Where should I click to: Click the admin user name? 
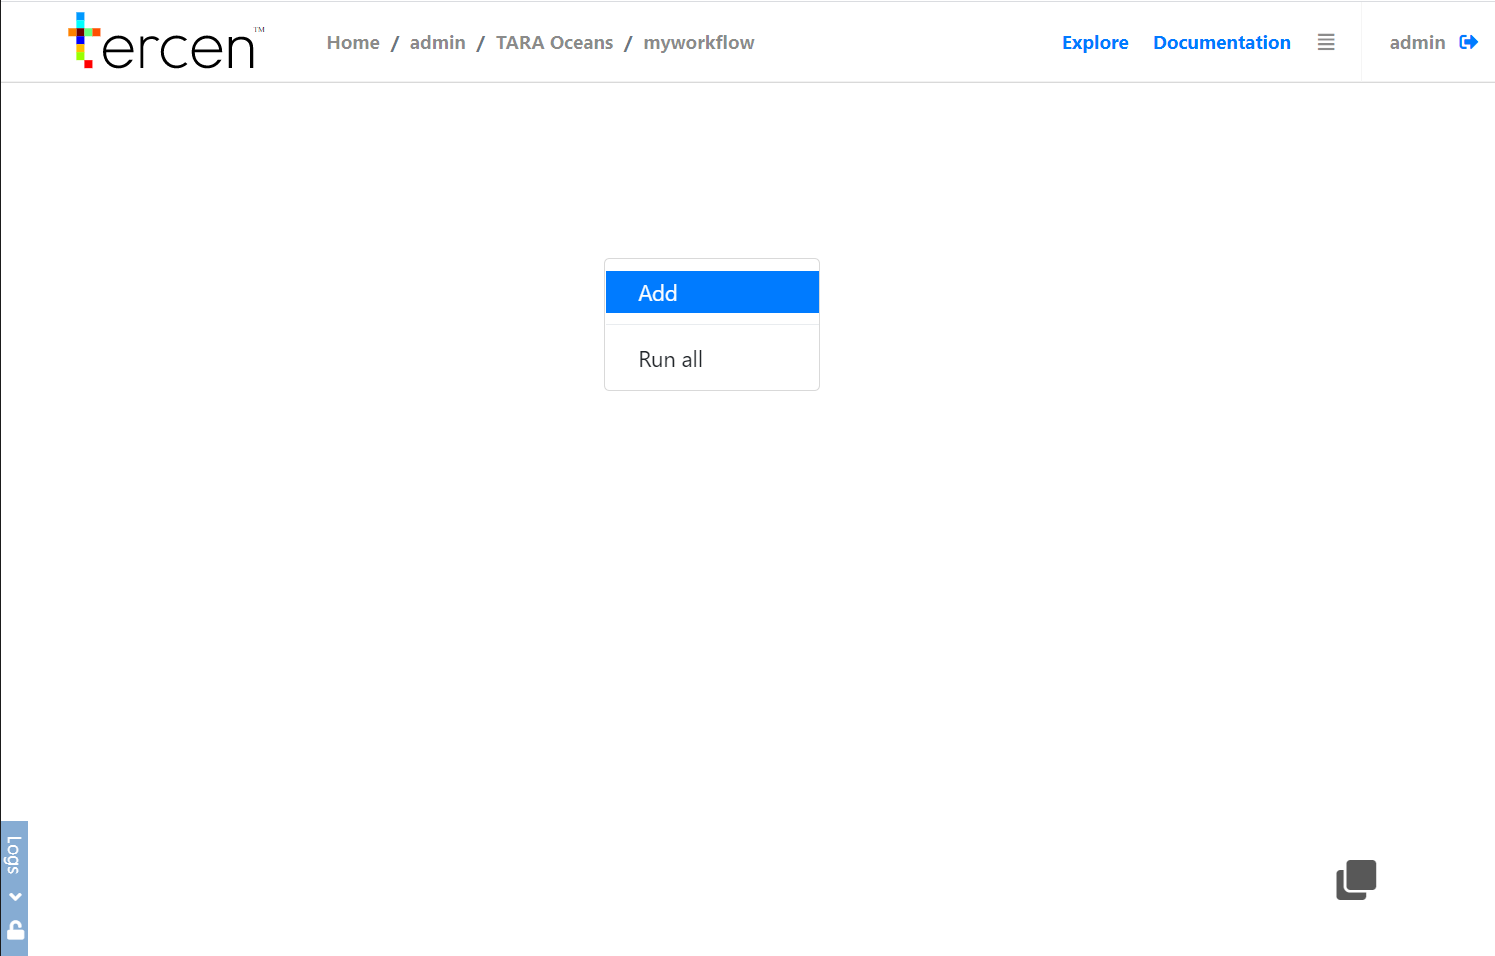click(x=1417, y=43)
